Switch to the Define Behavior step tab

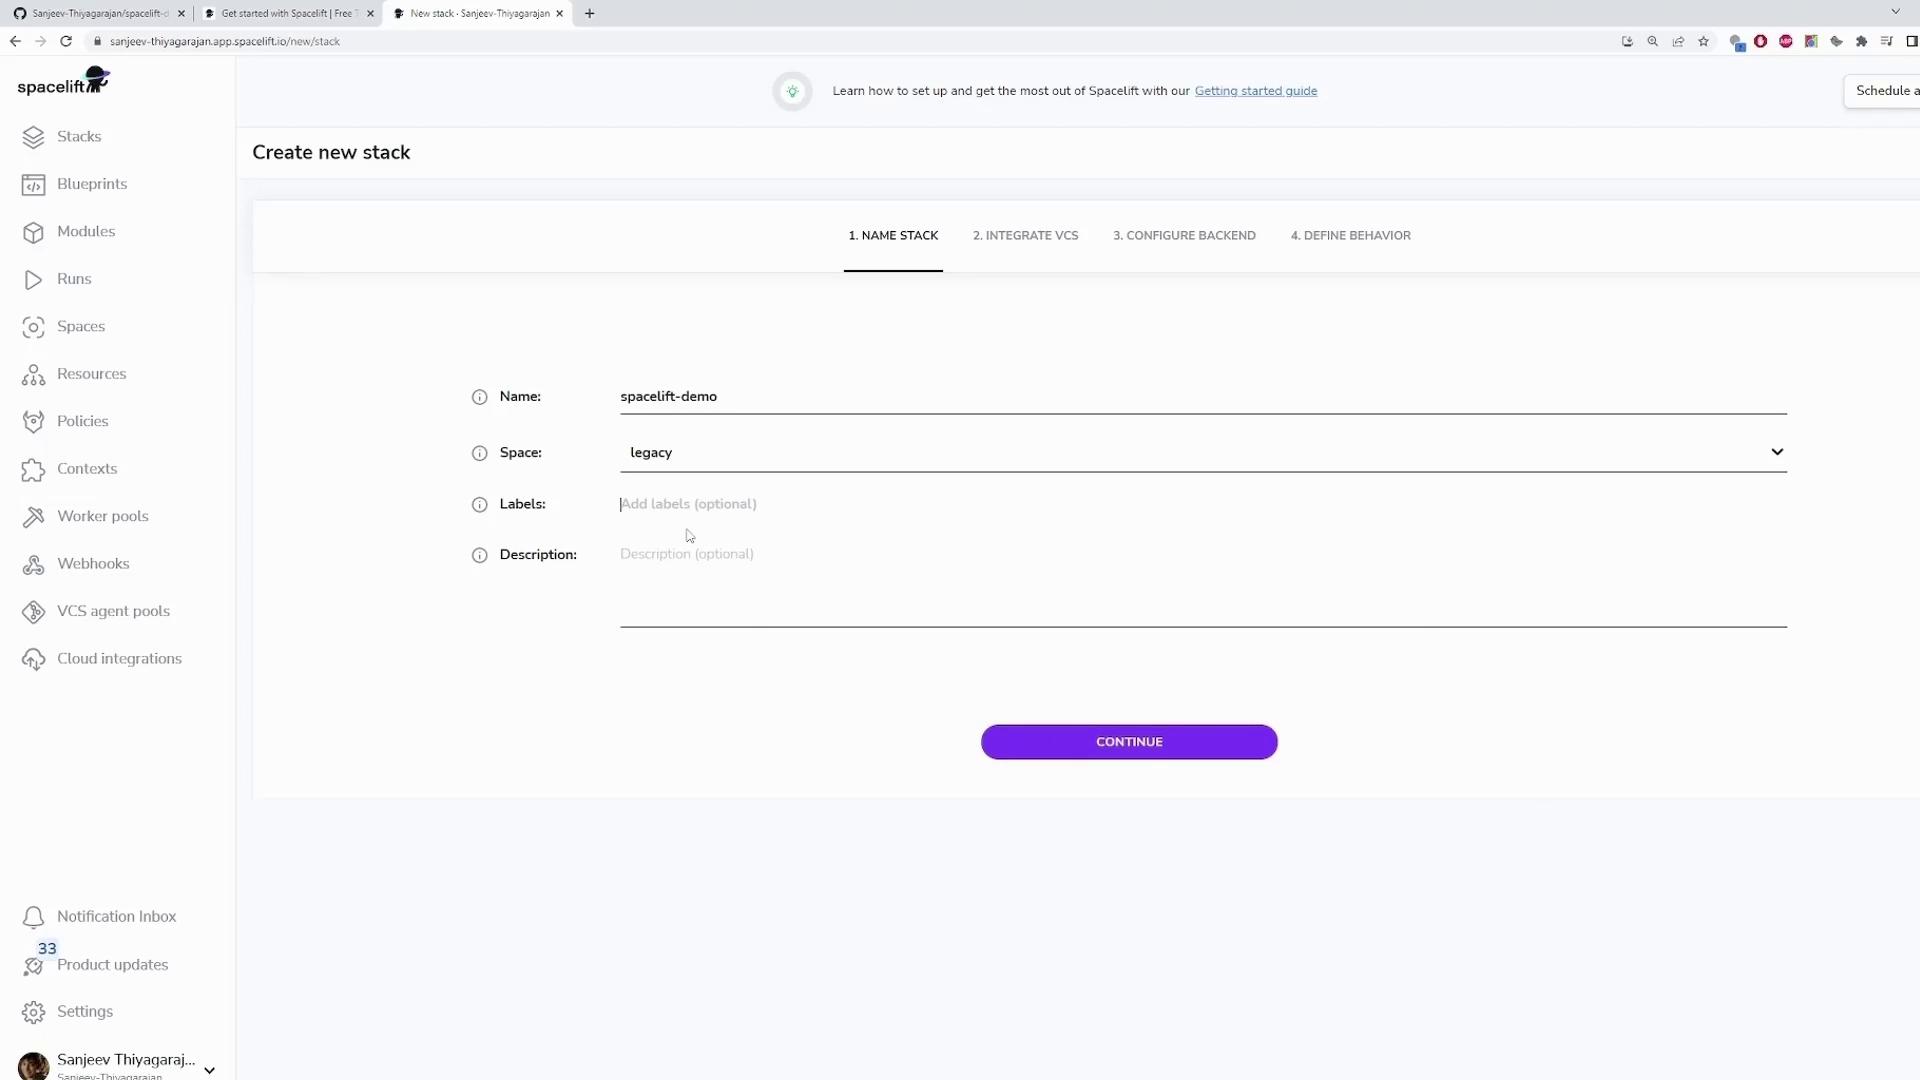click(1350, 236)
